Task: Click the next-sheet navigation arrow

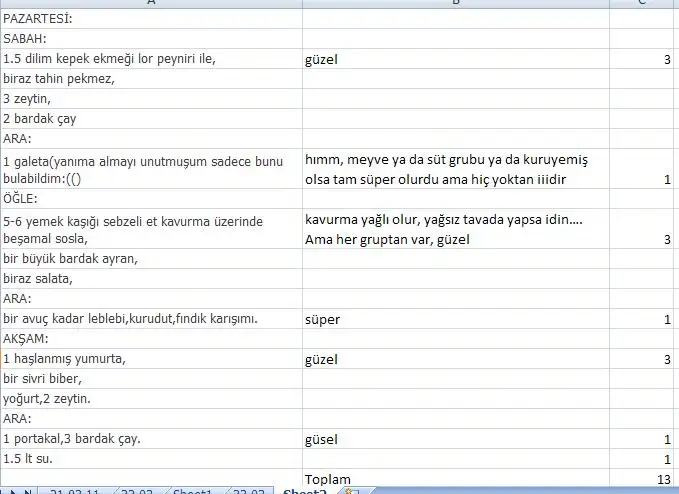Action: [13, 492]
